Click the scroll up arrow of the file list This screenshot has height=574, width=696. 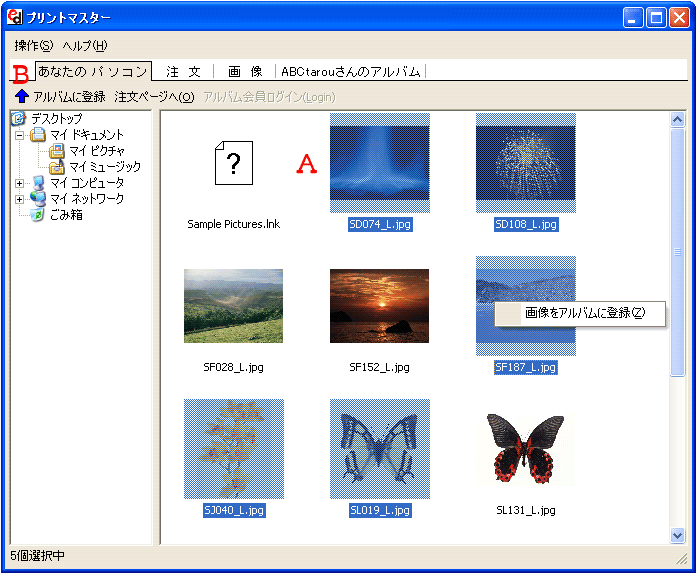point(677,119)
